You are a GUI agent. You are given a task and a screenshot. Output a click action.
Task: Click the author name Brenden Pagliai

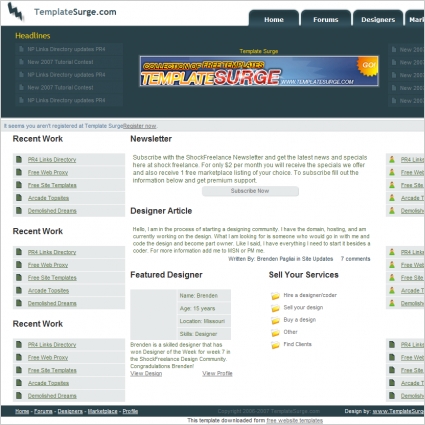coord(276,259)
